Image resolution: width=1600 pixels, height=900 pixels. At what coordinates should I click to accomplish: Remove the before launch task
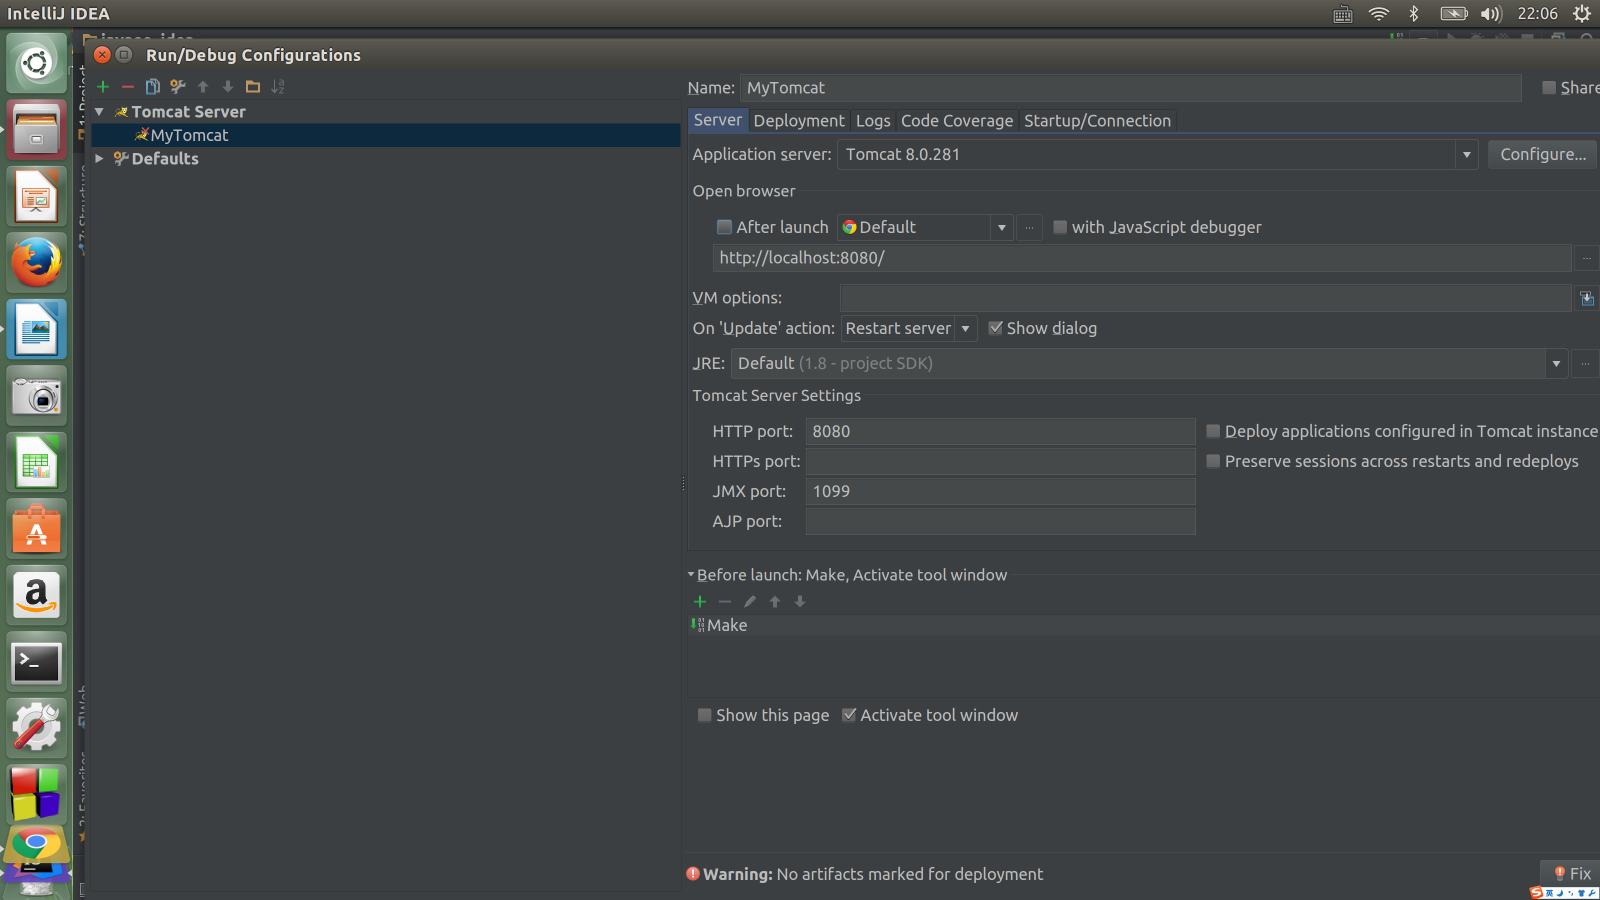tap(725, 601)
